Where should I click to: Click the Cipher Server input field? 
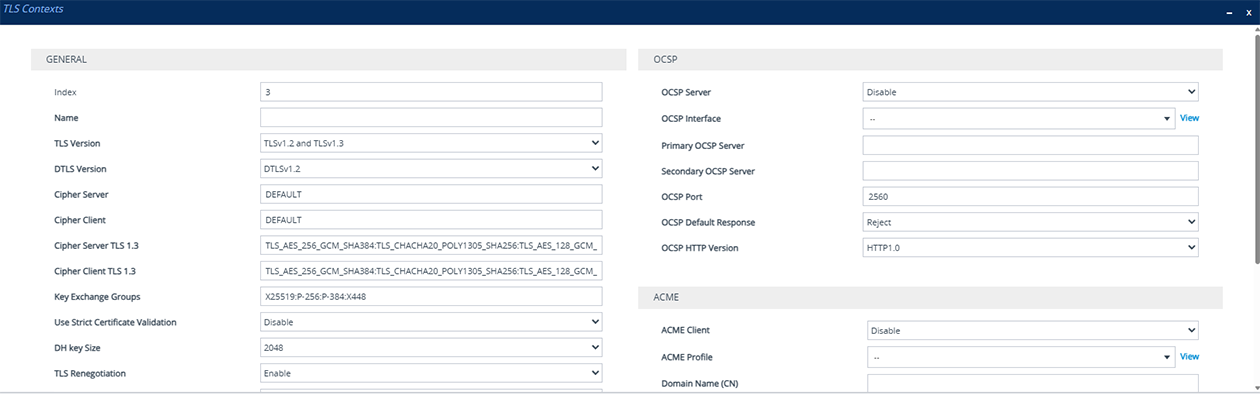click(431, 194)
